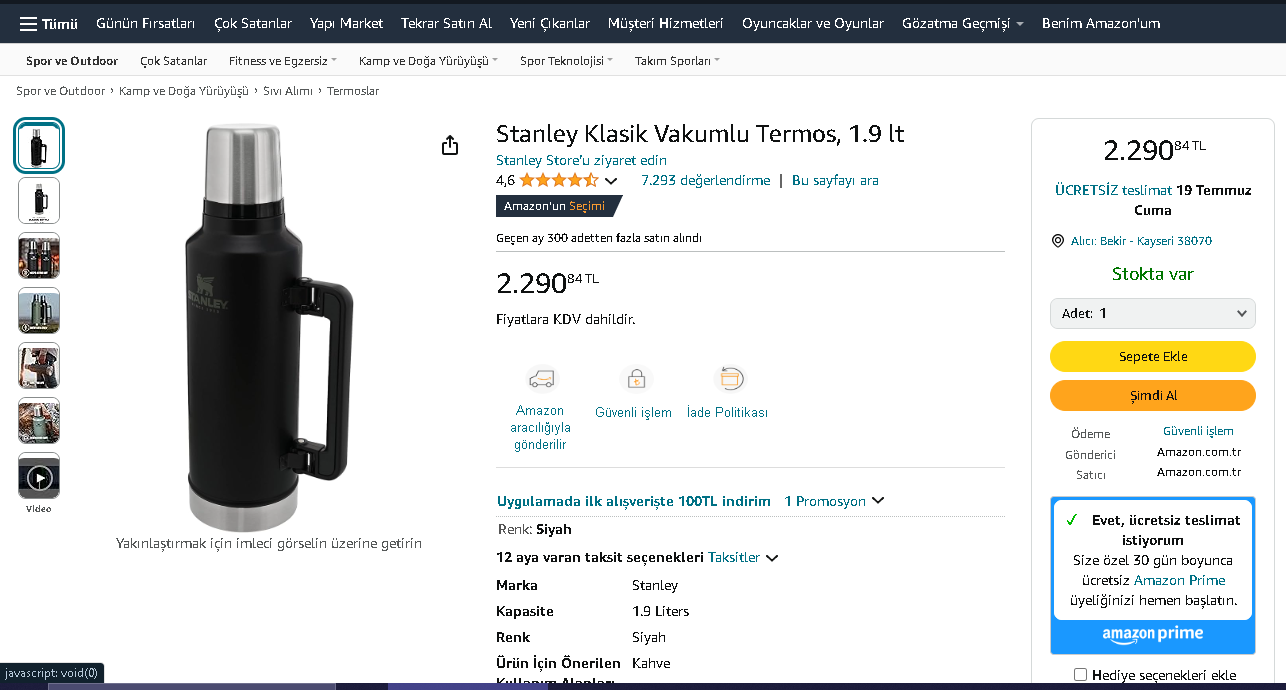Image resolution: width=1286 pixels, height=690 pixels.
Task: Play the product video thumbnail
Action: (x=39, y=477)
